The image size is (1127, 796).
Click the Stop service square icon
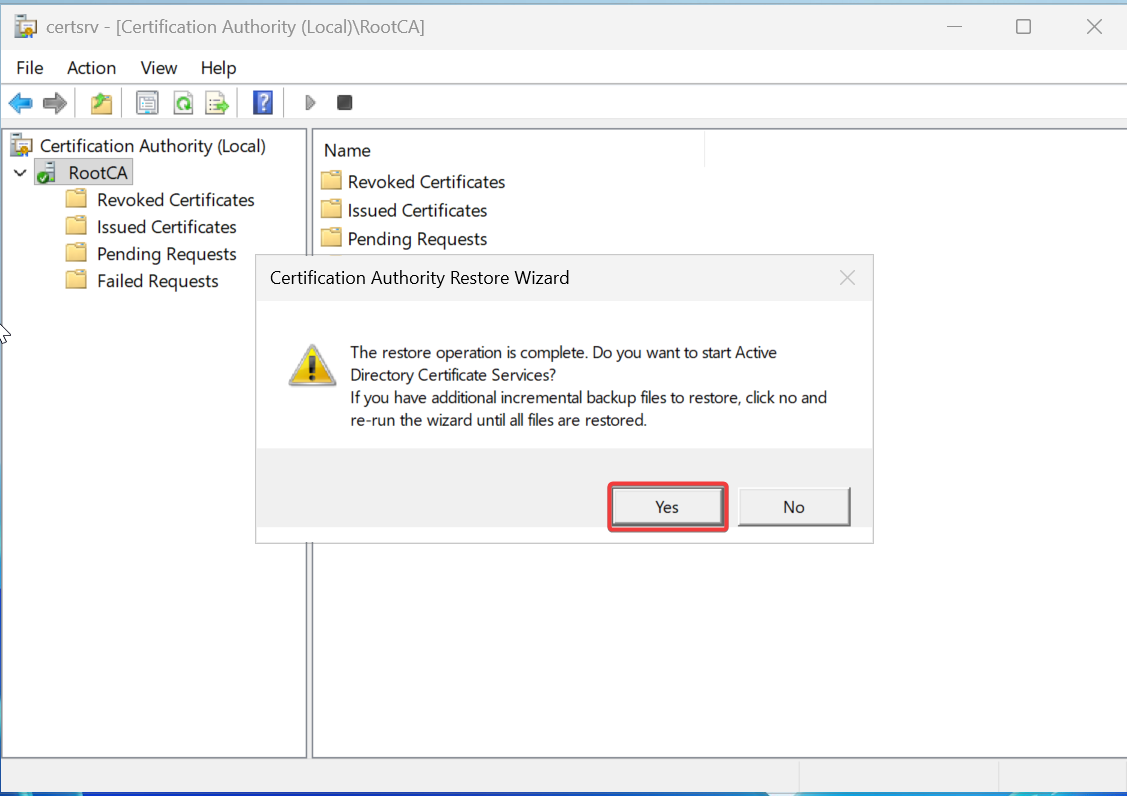(344, 103)
